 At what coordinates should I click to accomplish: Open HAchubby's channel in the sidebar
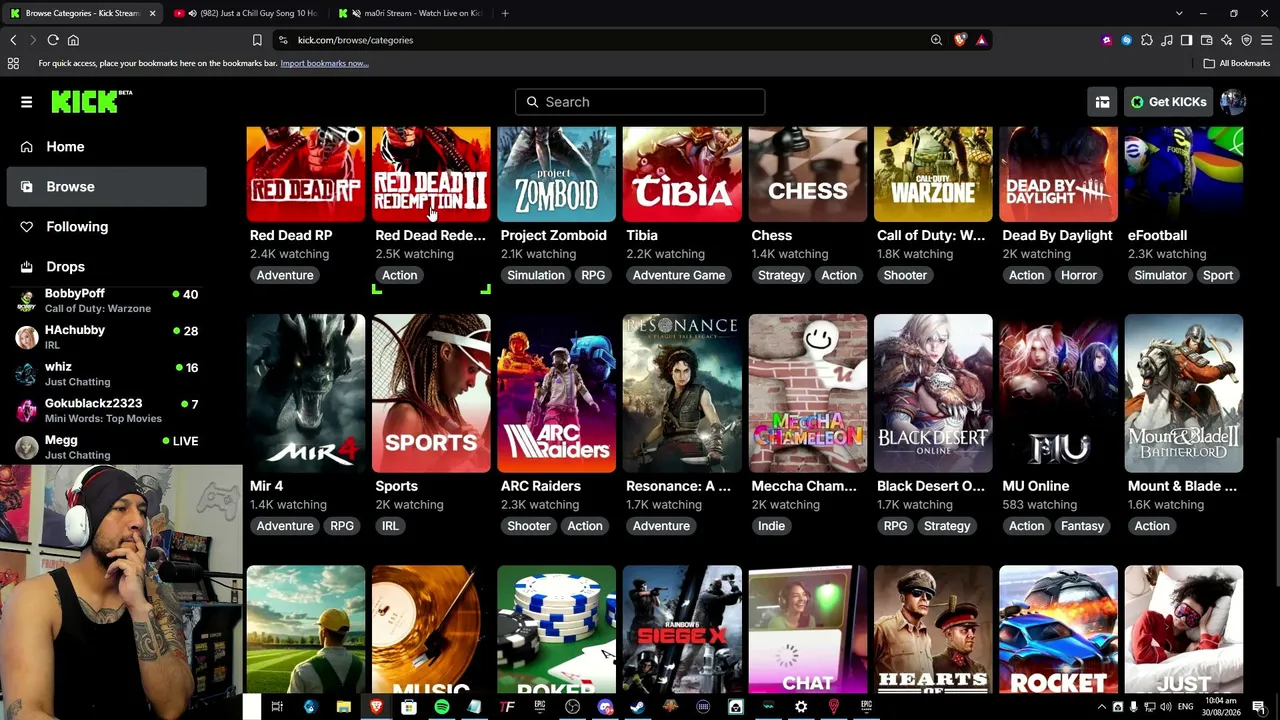107,337
